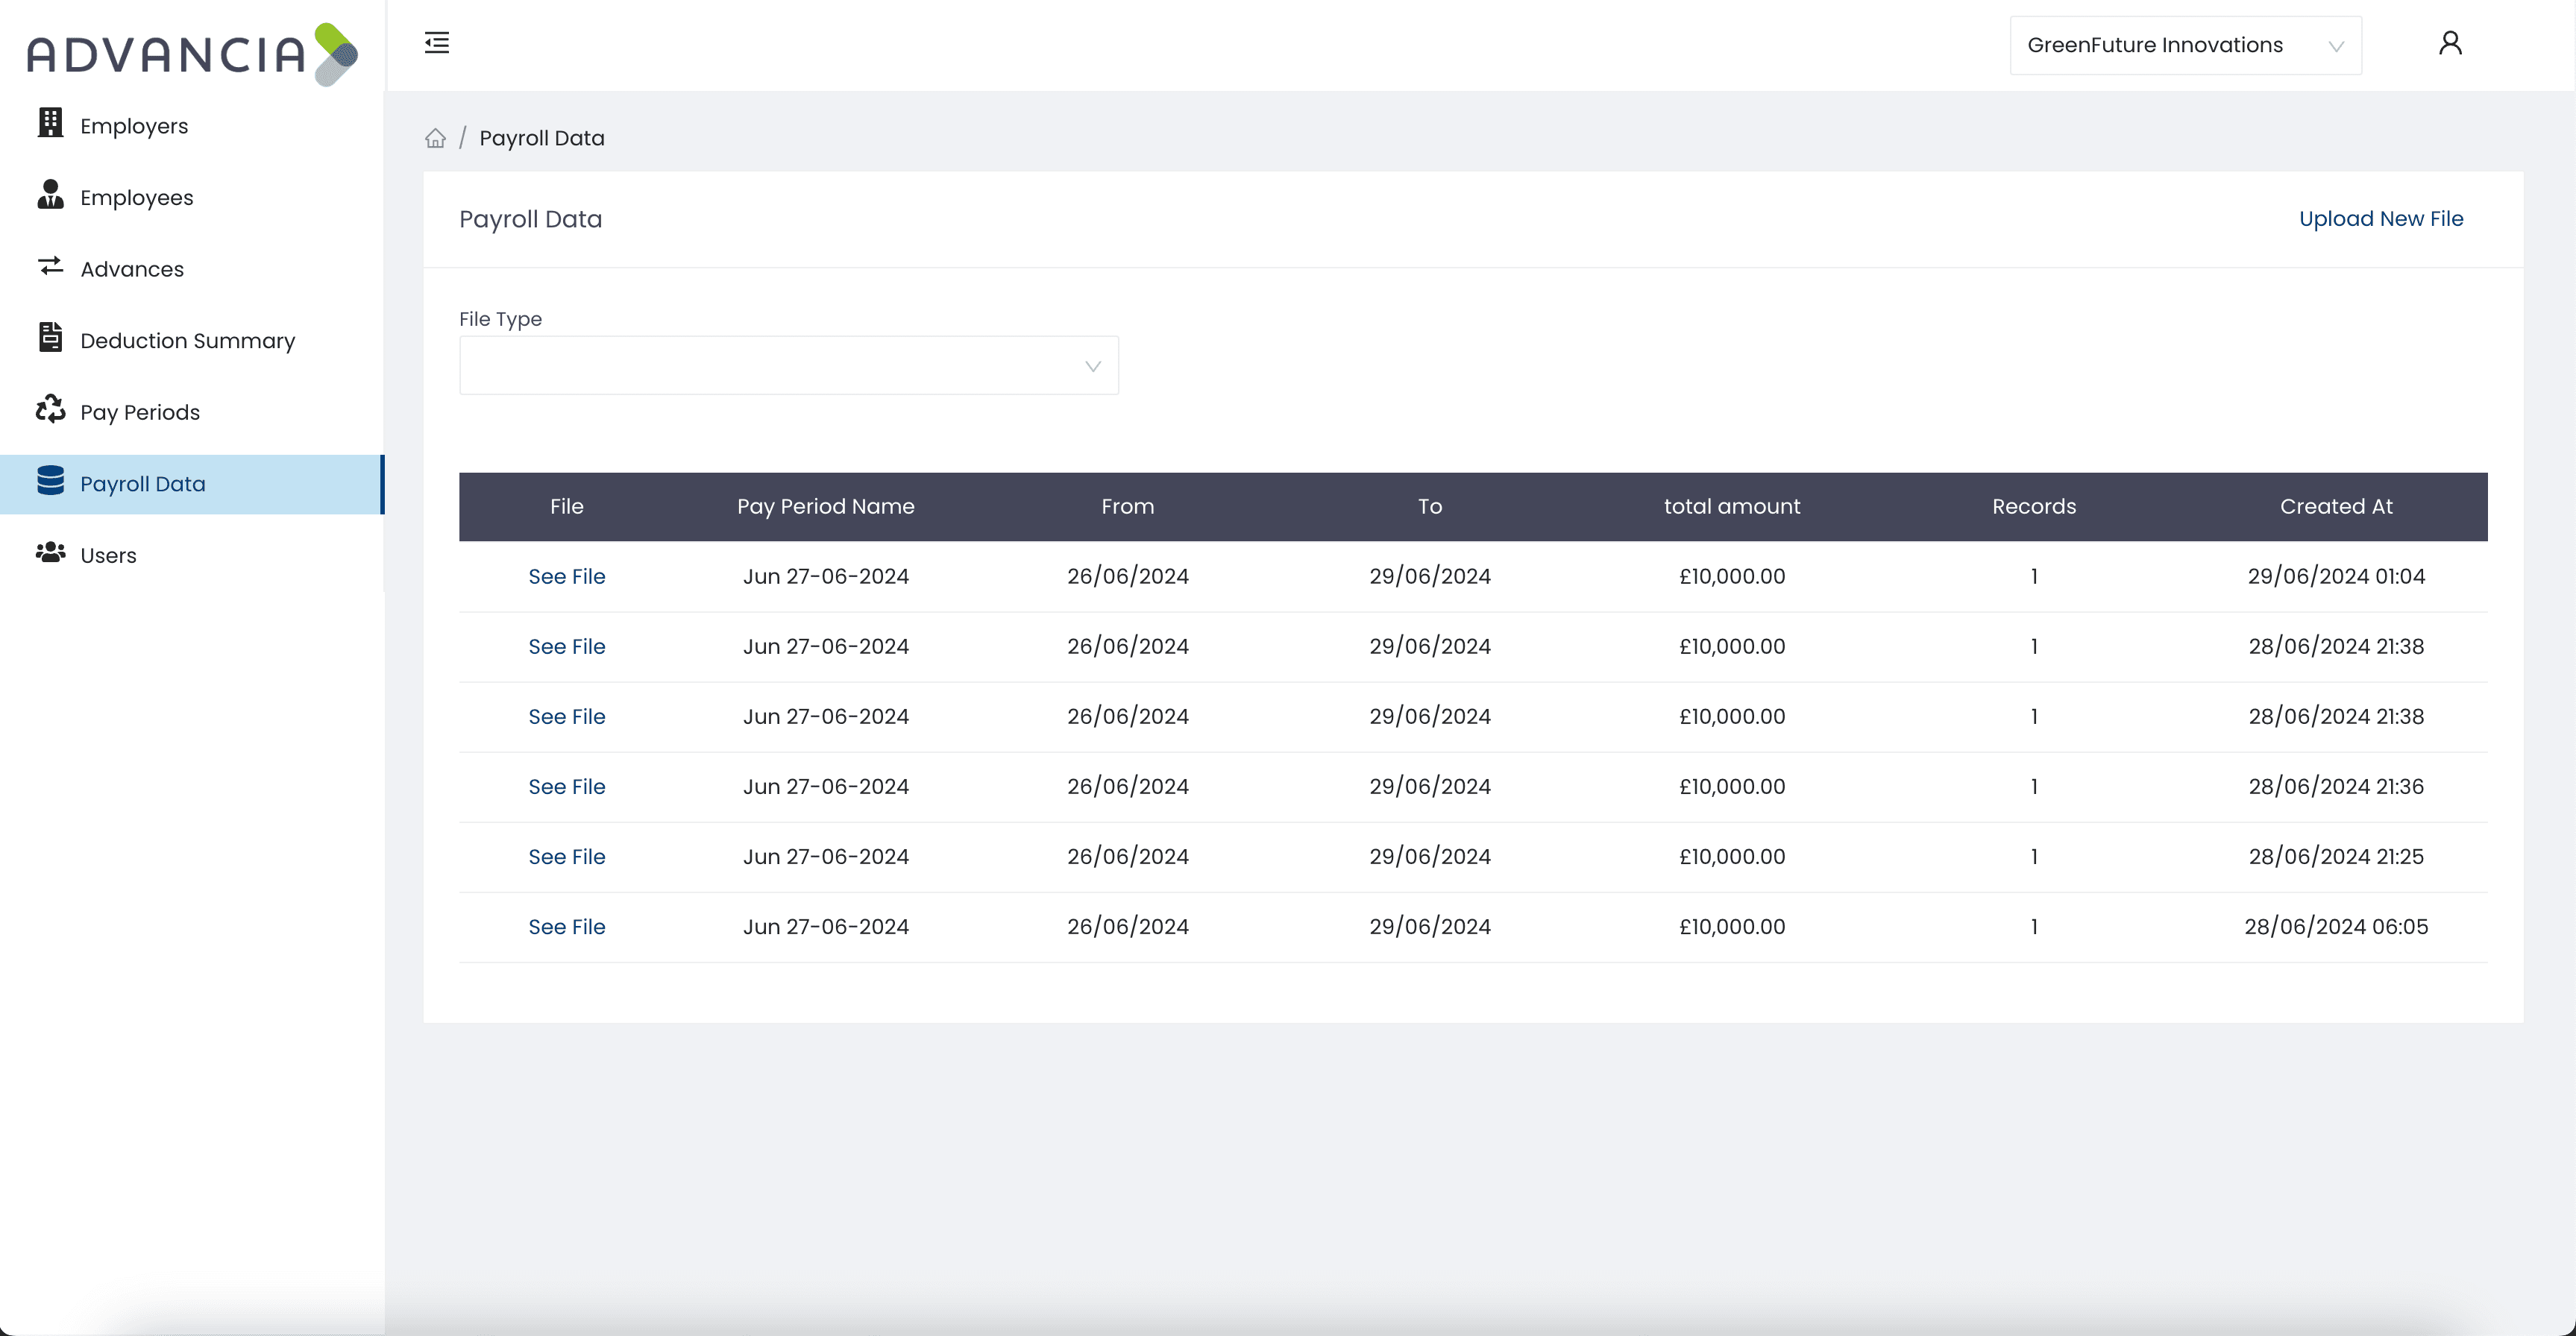2576x1336 pixels.
Task: Click the created date 28/06/2024 21:36
Action: point(2336,787)
